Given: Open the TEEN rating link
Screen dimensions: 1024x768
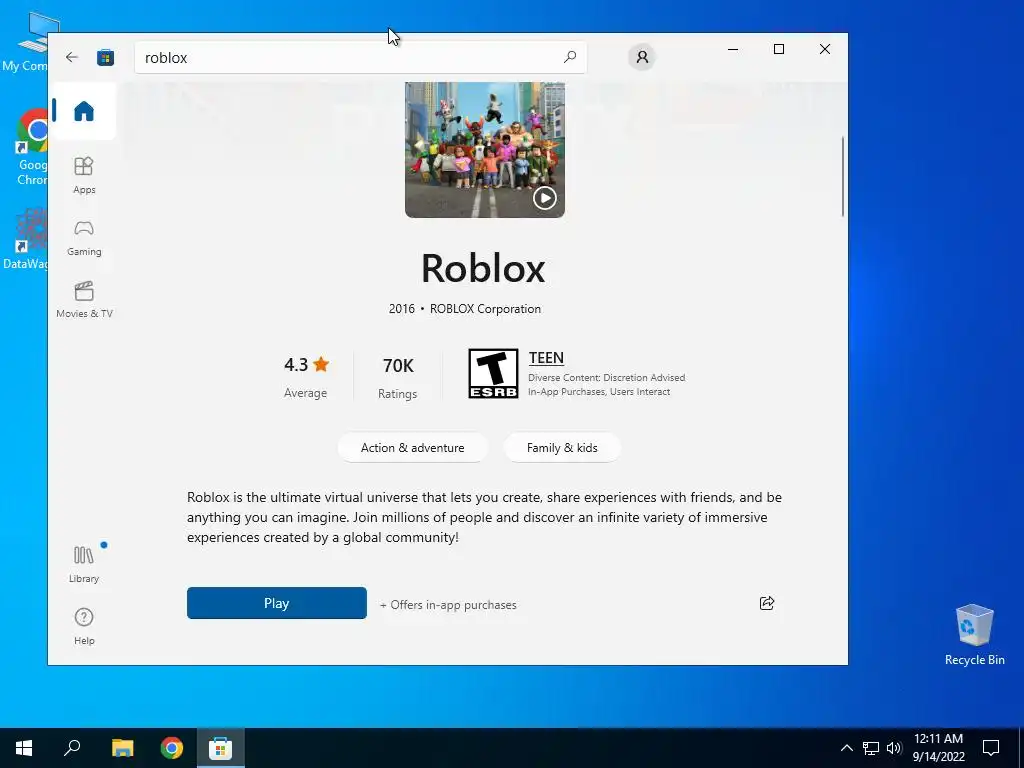Looking at the screenshot, I should click(546, 358).
